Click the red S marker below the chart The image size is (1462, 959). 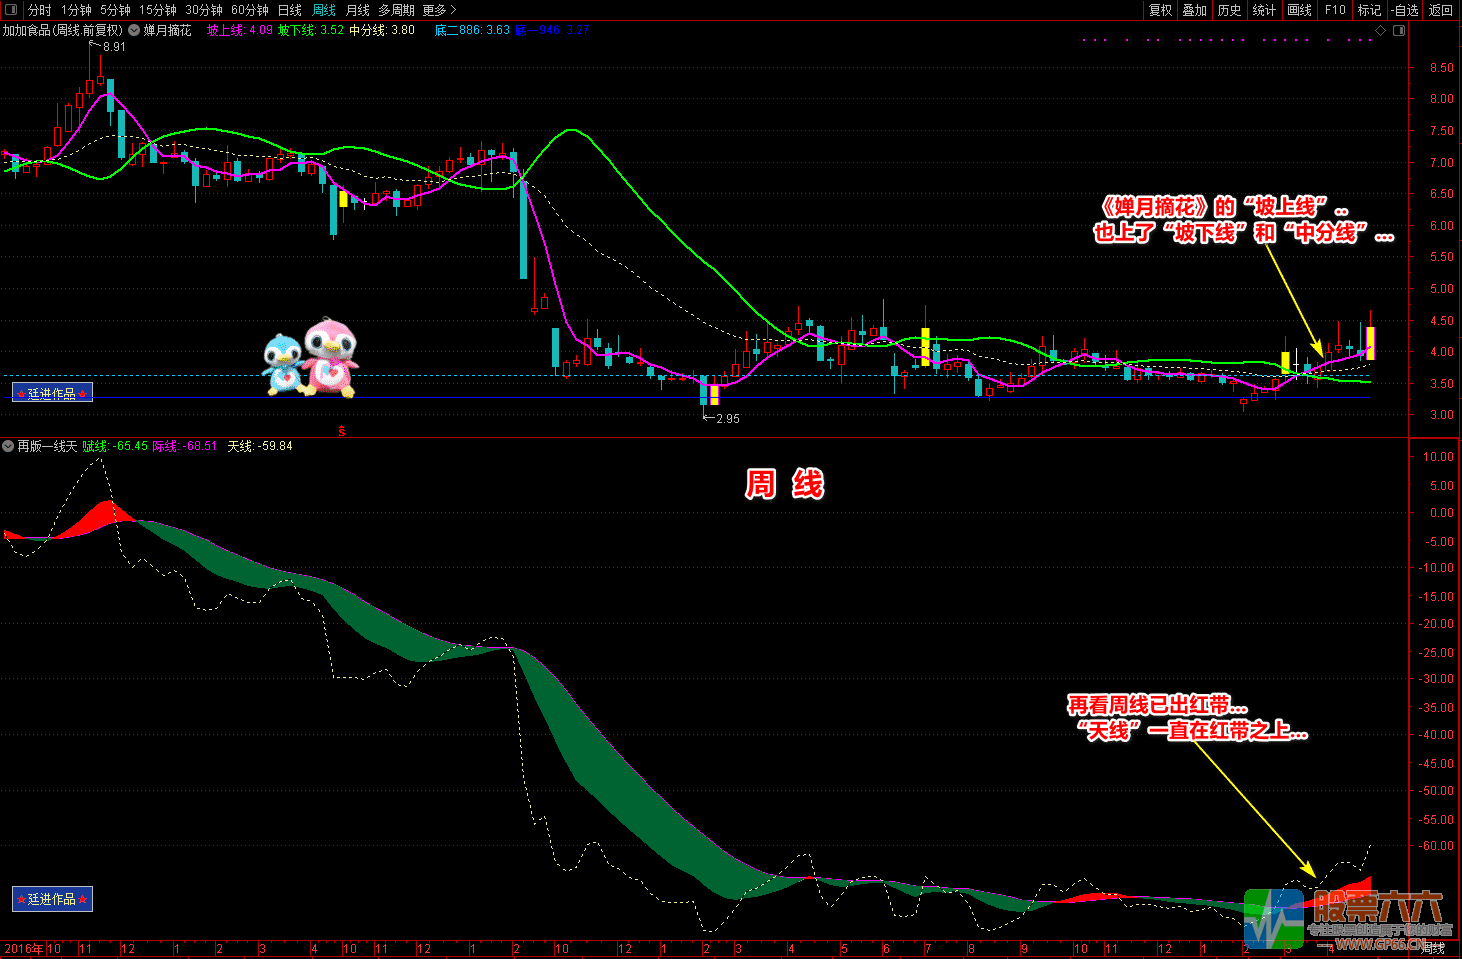click(342, 431)
